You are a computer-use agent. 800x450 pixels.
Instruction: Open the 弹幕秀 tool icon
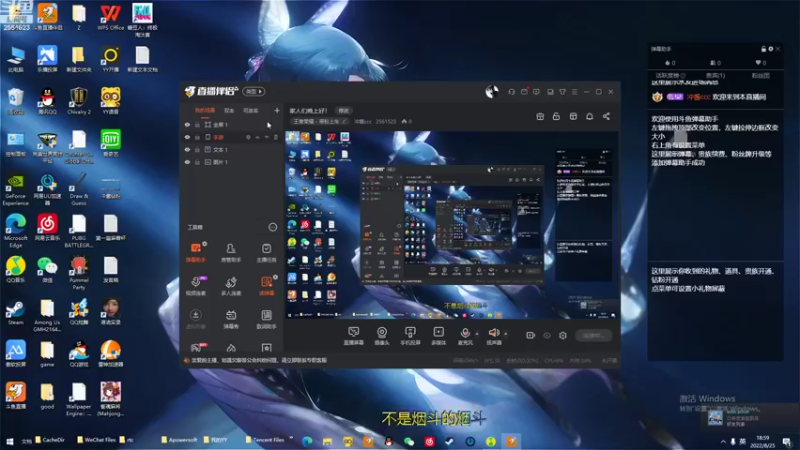point(231,319)
